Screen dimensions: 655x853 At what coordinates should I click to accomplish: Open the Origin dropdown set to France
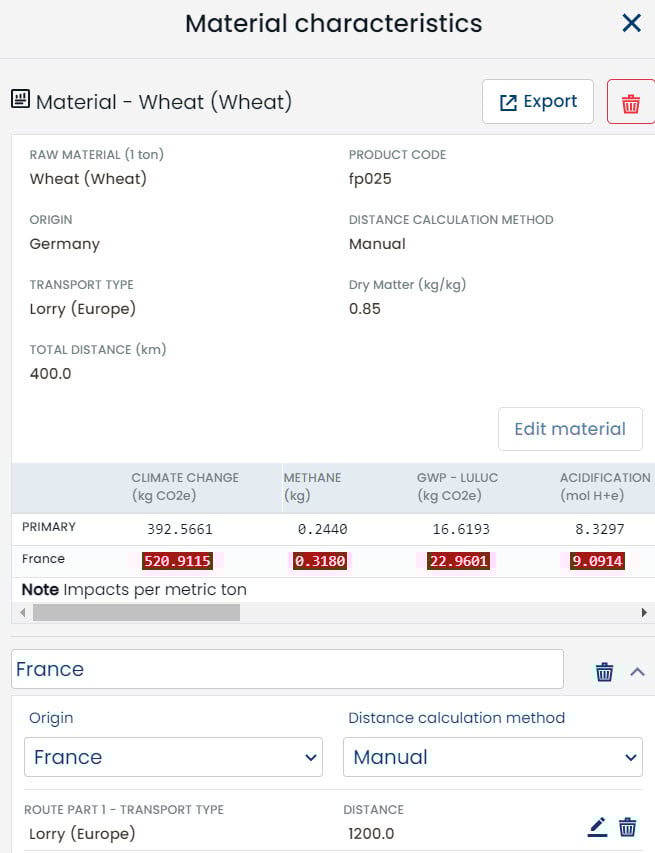tap(173, 757)
